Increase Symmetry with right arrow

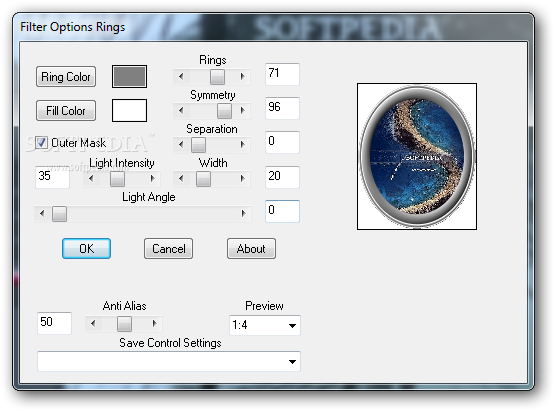[243, 110]
